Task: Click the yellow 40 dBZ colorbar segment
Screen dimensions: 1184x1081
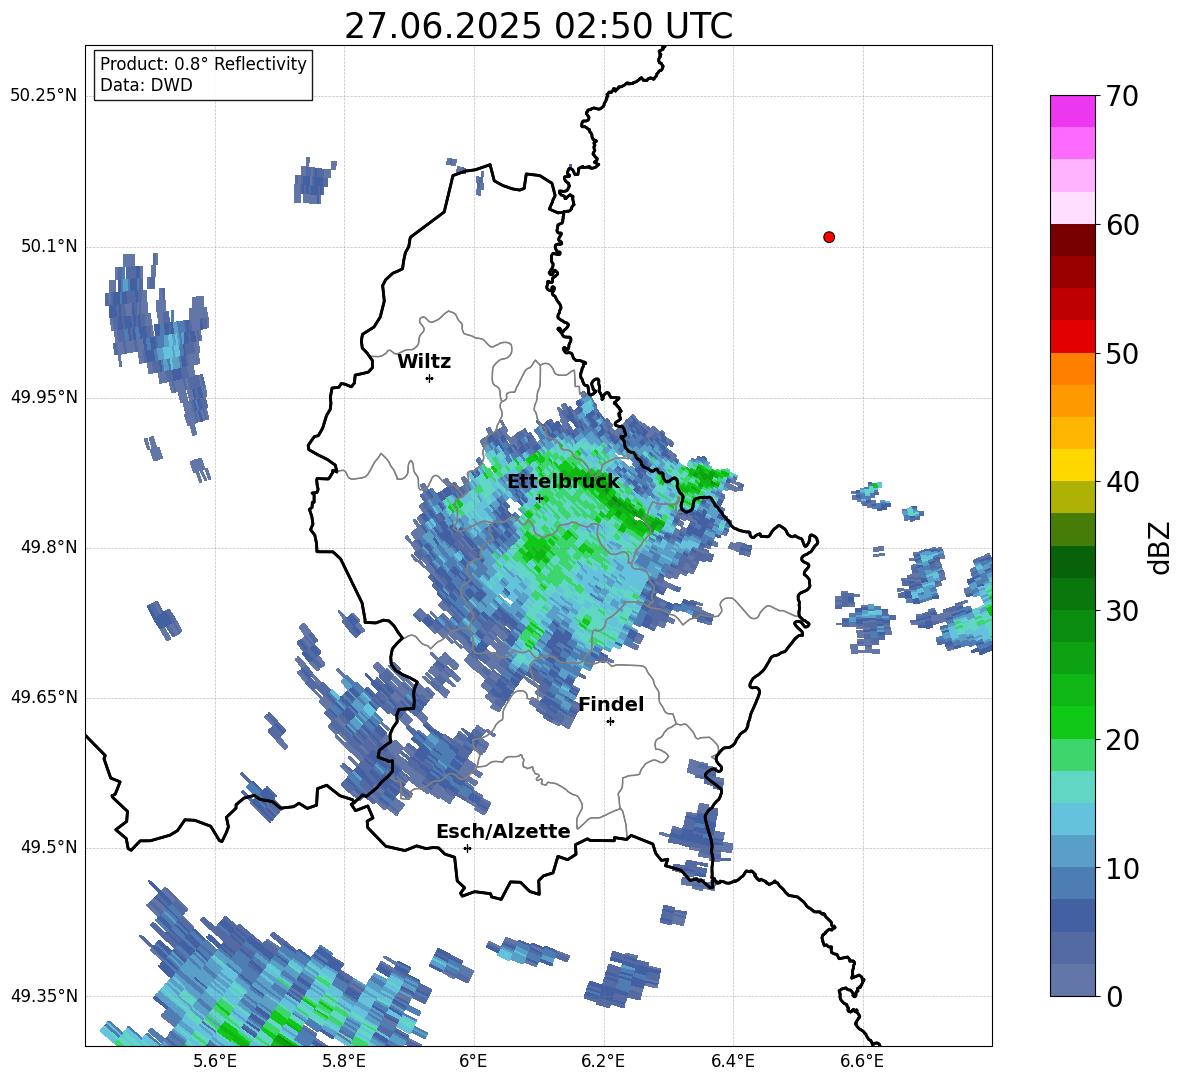Action: 1072,465
